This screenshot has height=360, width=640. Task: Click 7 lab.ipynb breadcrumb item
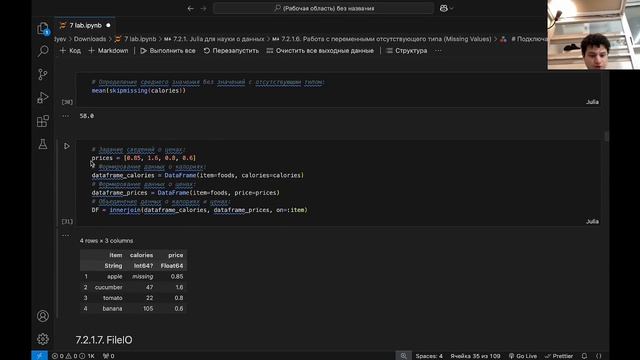pyautogui.click(x=136, y=39)
